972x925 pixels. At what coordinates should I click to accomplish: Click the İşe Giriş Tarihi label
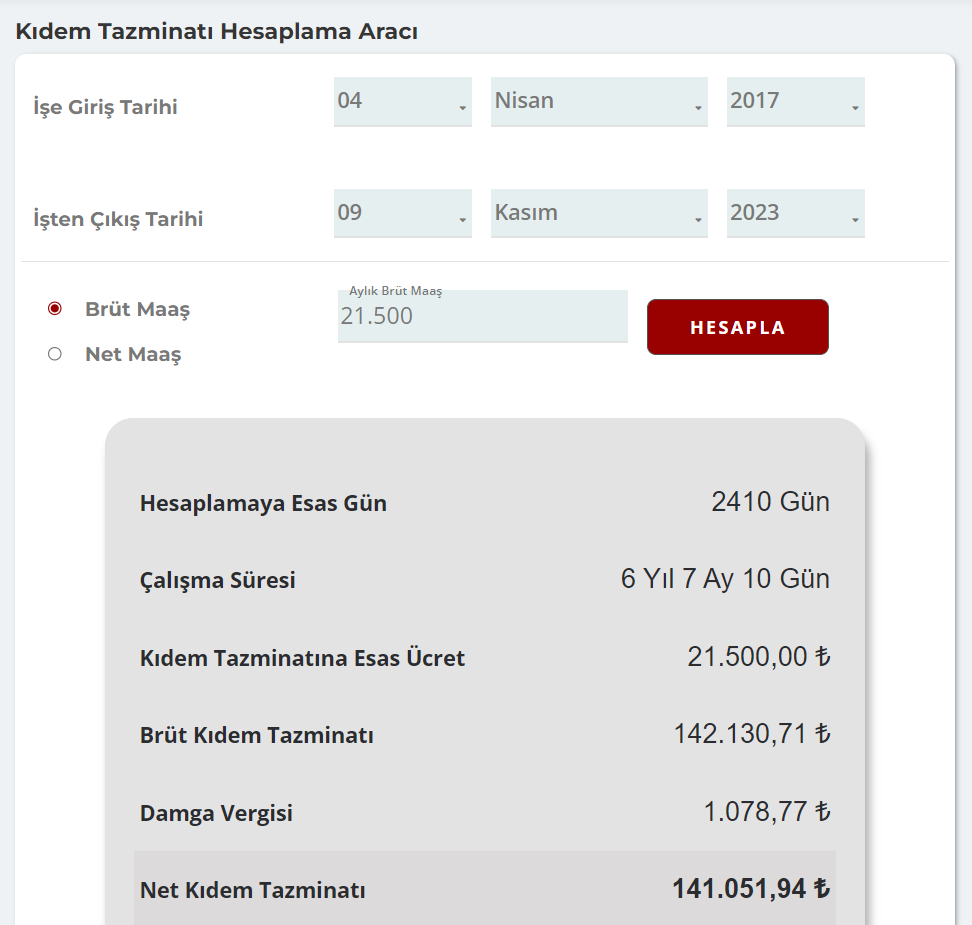click(105, 107)
